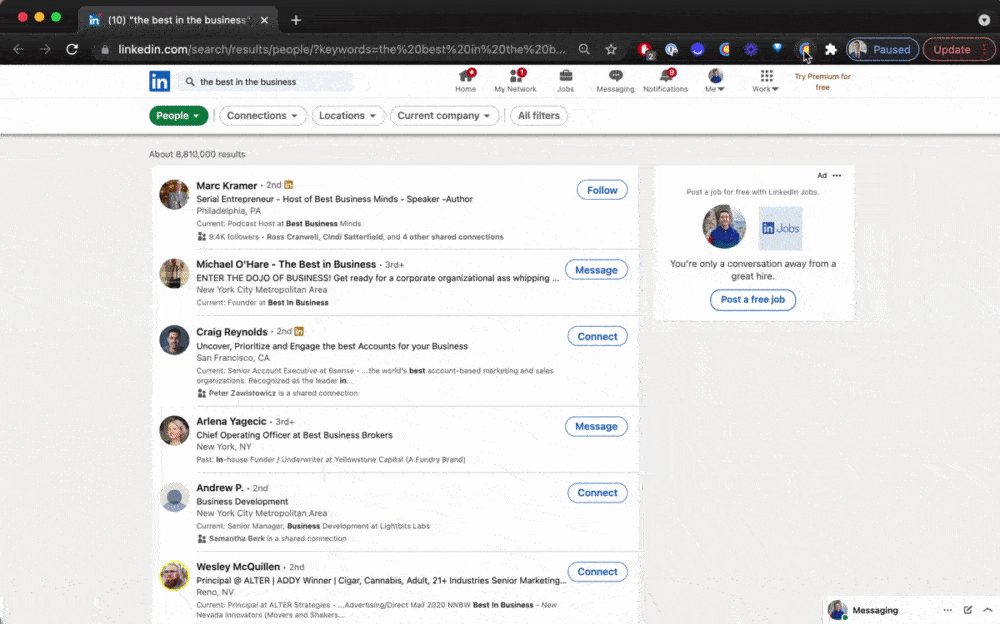Click the zoom magnifier icon in address bar
Viewport: 1000px width, 624px height.
pos(584,49)
